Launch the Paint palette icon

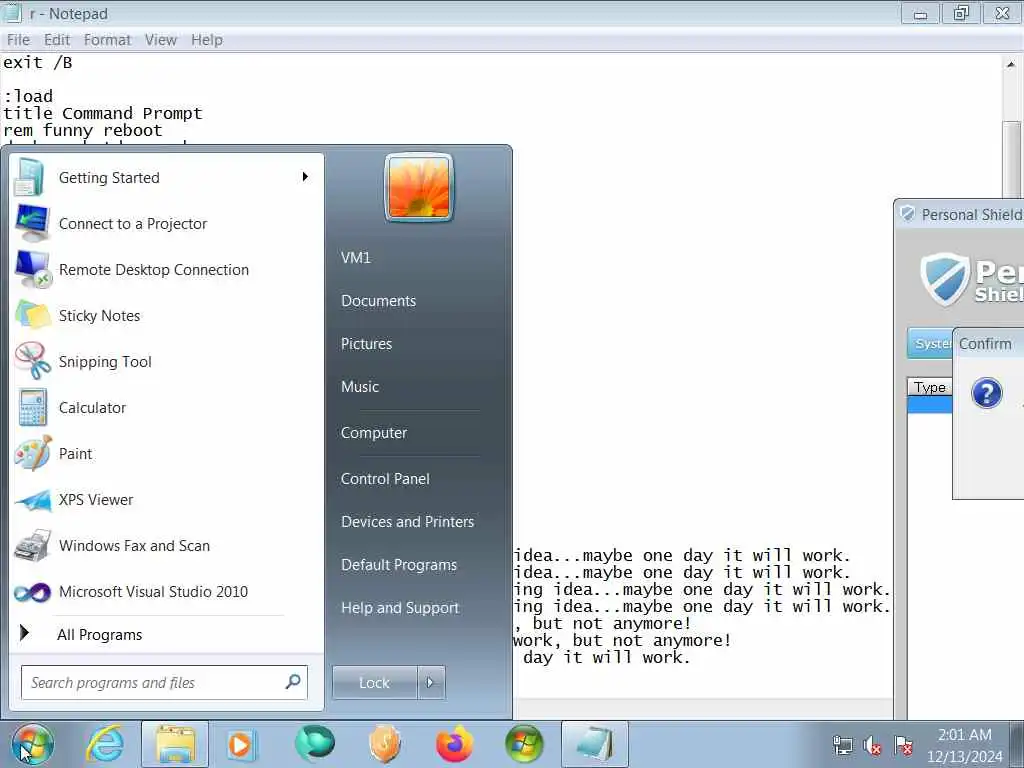pyautogui.click(x=32, y=453)
